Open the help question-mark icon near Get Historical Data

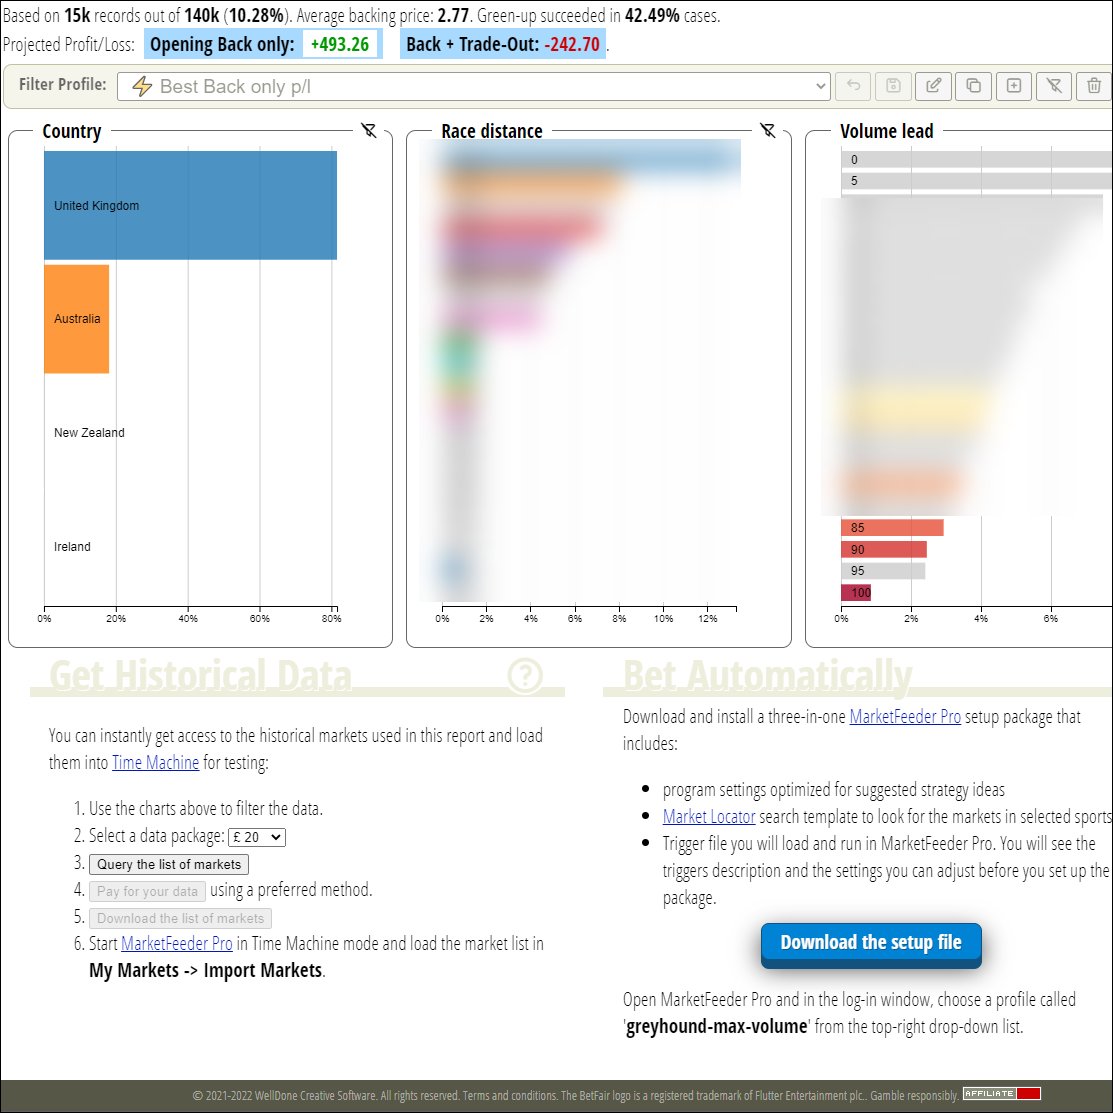(526, 676)
